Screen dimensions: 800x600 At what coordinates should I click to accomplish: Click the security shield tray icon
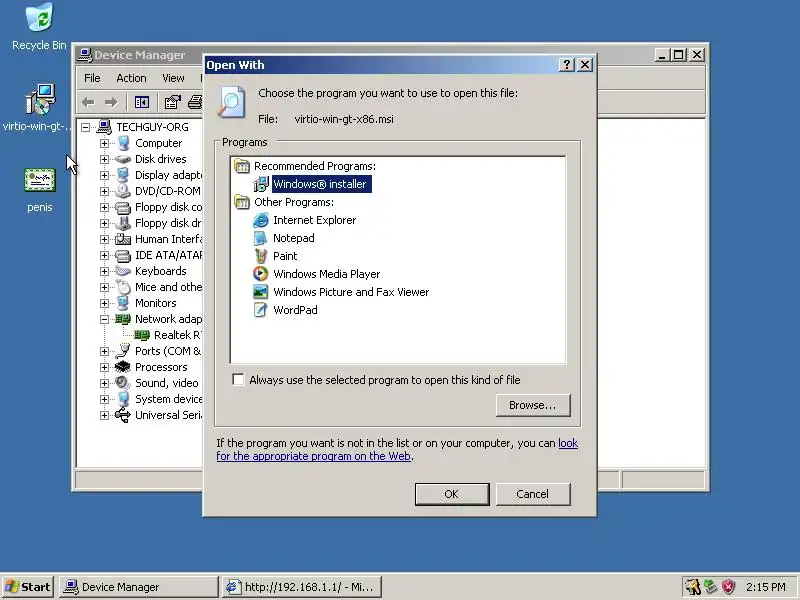point(728,587)
